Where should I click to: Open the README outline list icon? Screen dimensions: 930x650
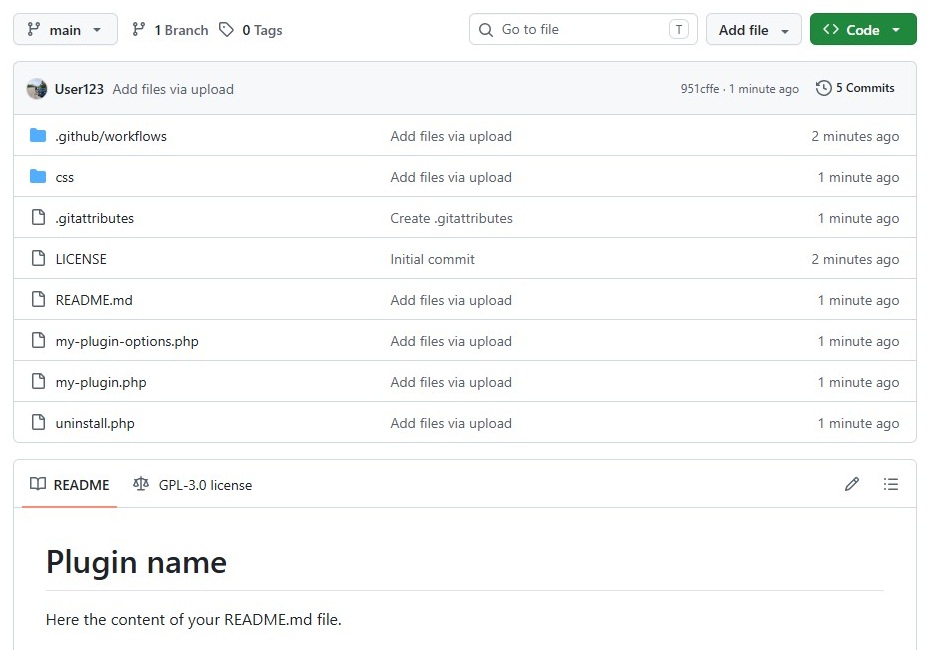pos(890,484)
